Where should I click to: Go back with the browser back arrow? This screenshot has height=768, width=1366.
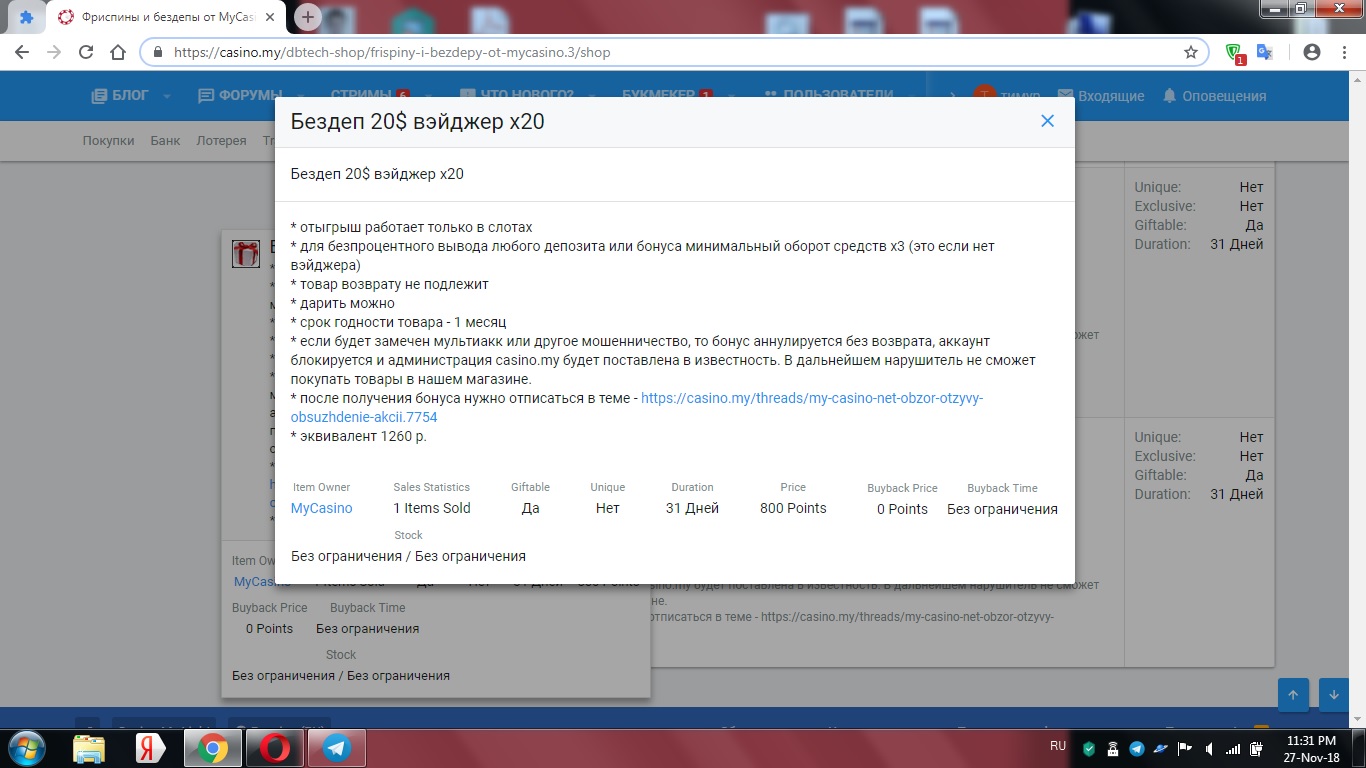tap(22, 52)
